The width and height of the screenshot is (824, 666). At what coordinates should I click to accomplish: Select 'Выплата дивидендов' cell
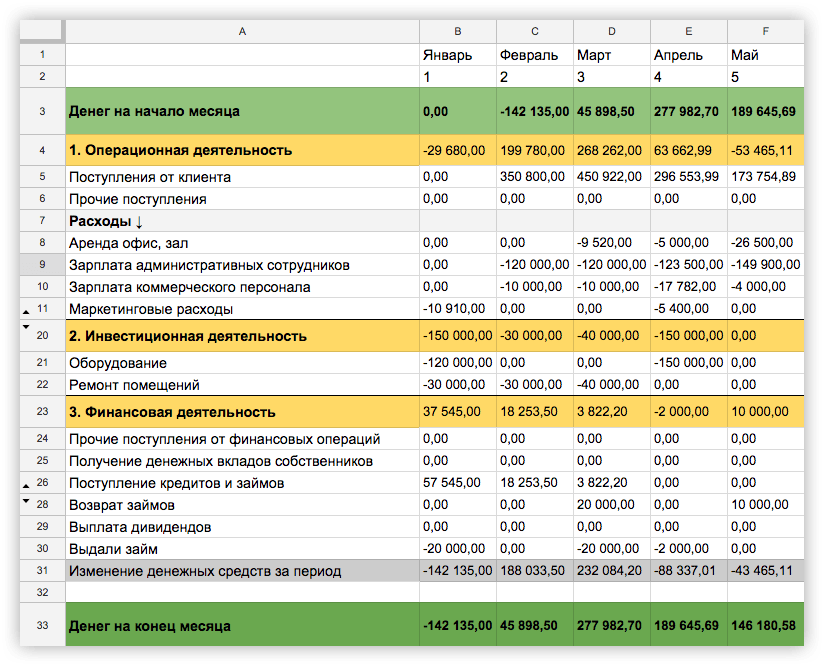click(x=242, y=527)
